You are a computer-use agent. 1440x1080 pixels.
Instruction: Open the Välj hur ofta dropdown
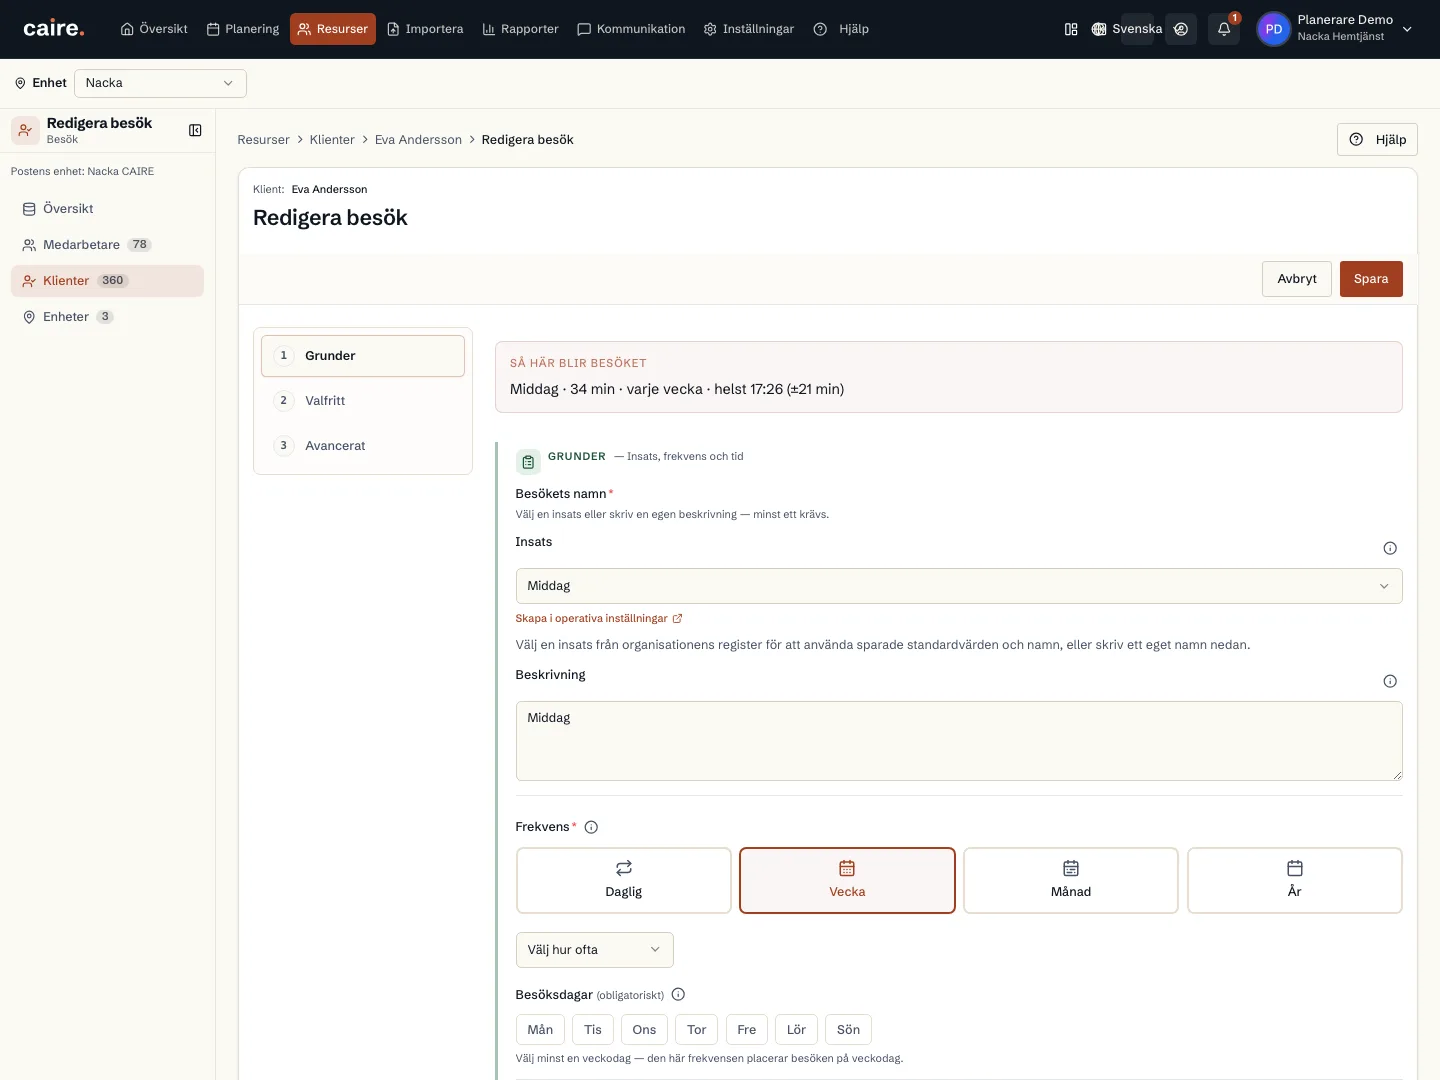click(x=595, y=950)
